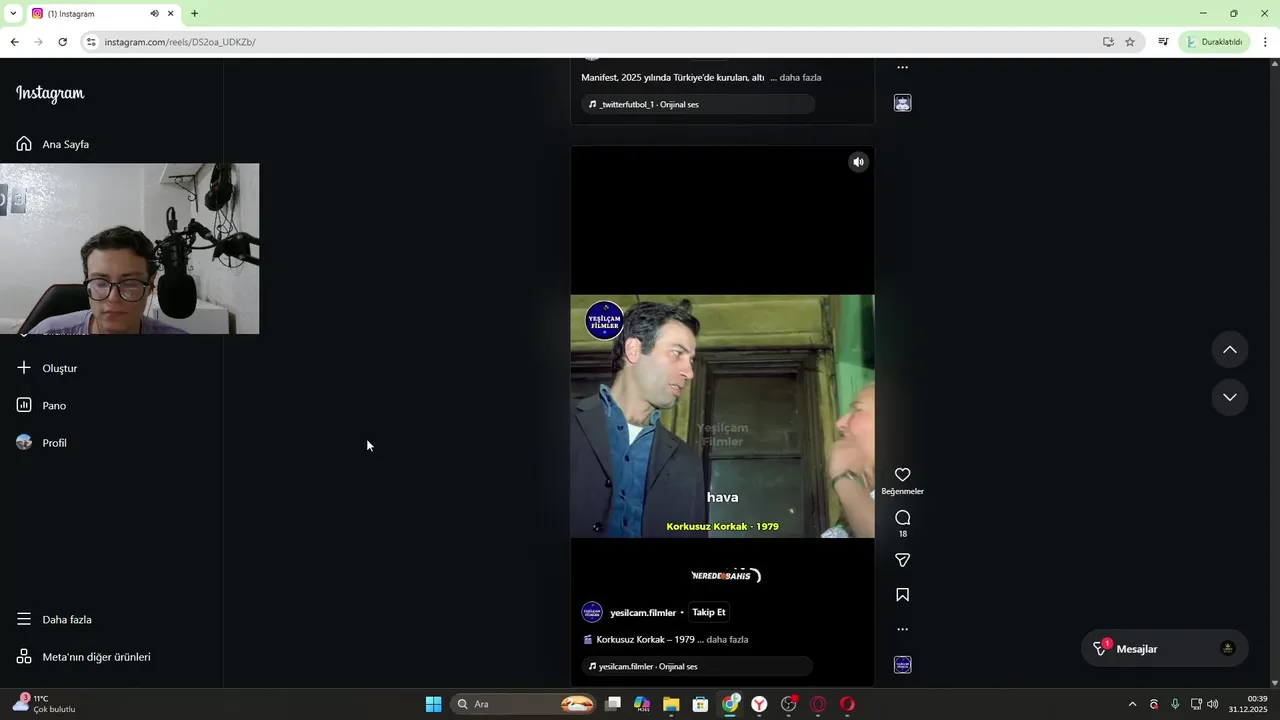Bookmark this page with the star
1280x720 pixels.
point(1130,42)
